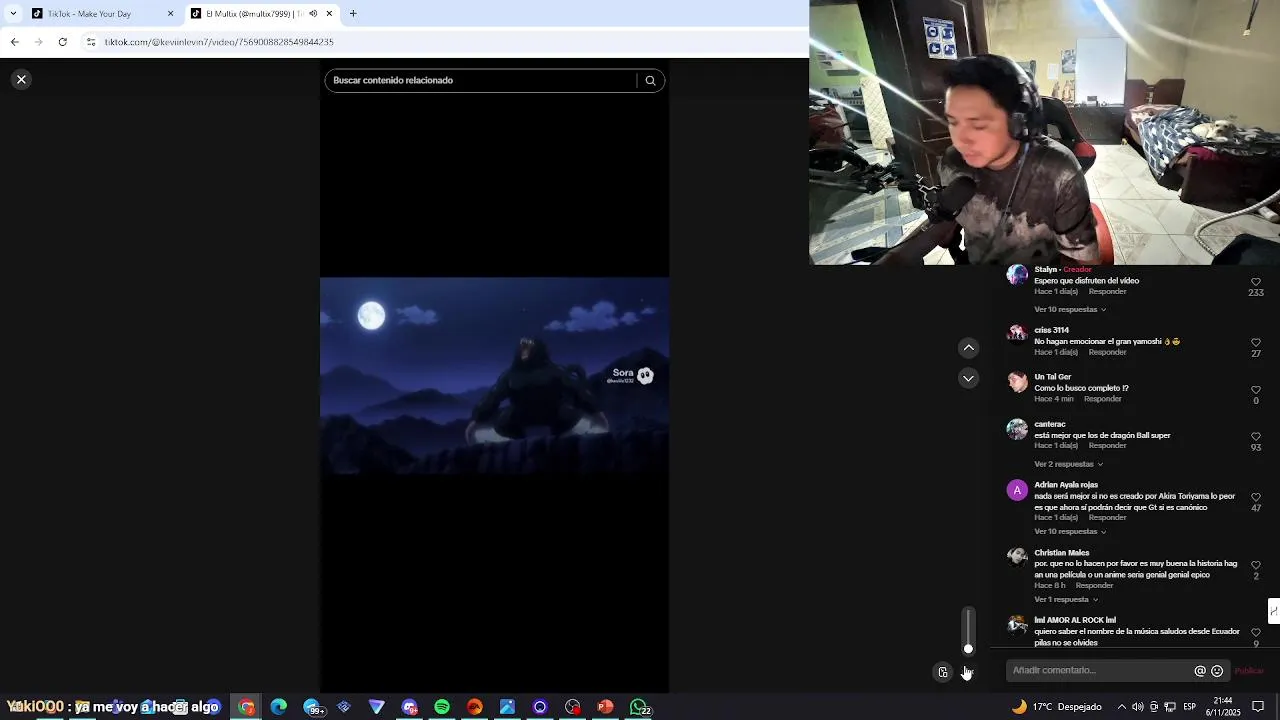Like Adrian Ayala rojas's comment heart
1280x720 pixels.
1256,497
